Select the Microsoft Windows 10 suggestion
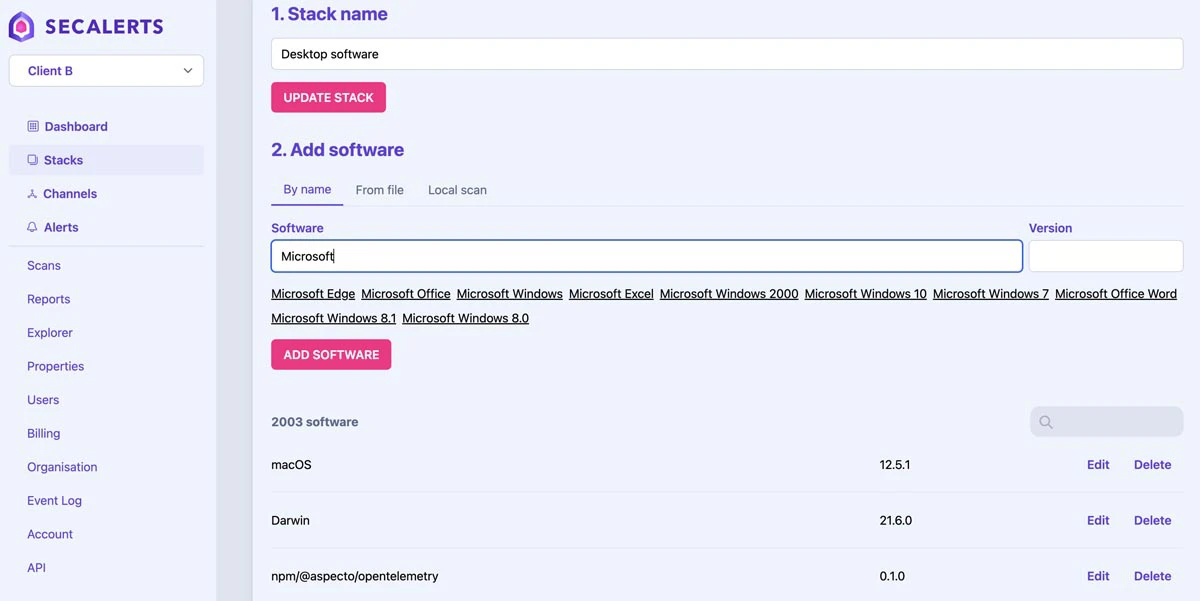The width and height of the screenshot is (1200, 601). coord(865,293)
